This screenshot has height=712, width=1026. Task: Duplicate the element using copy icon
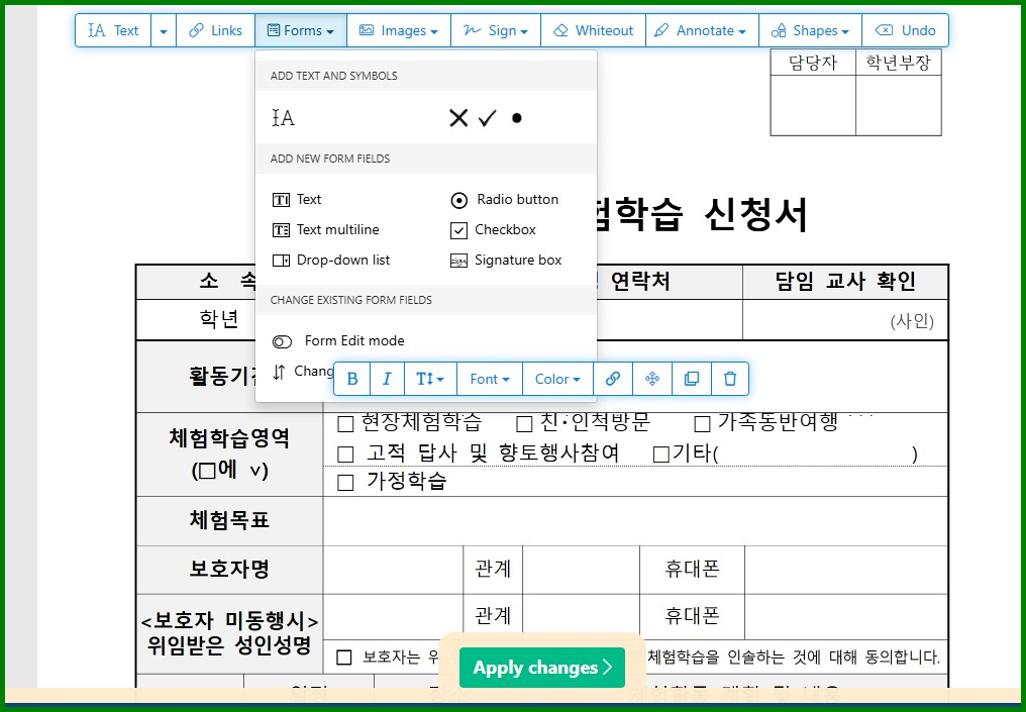click(691, 378)
